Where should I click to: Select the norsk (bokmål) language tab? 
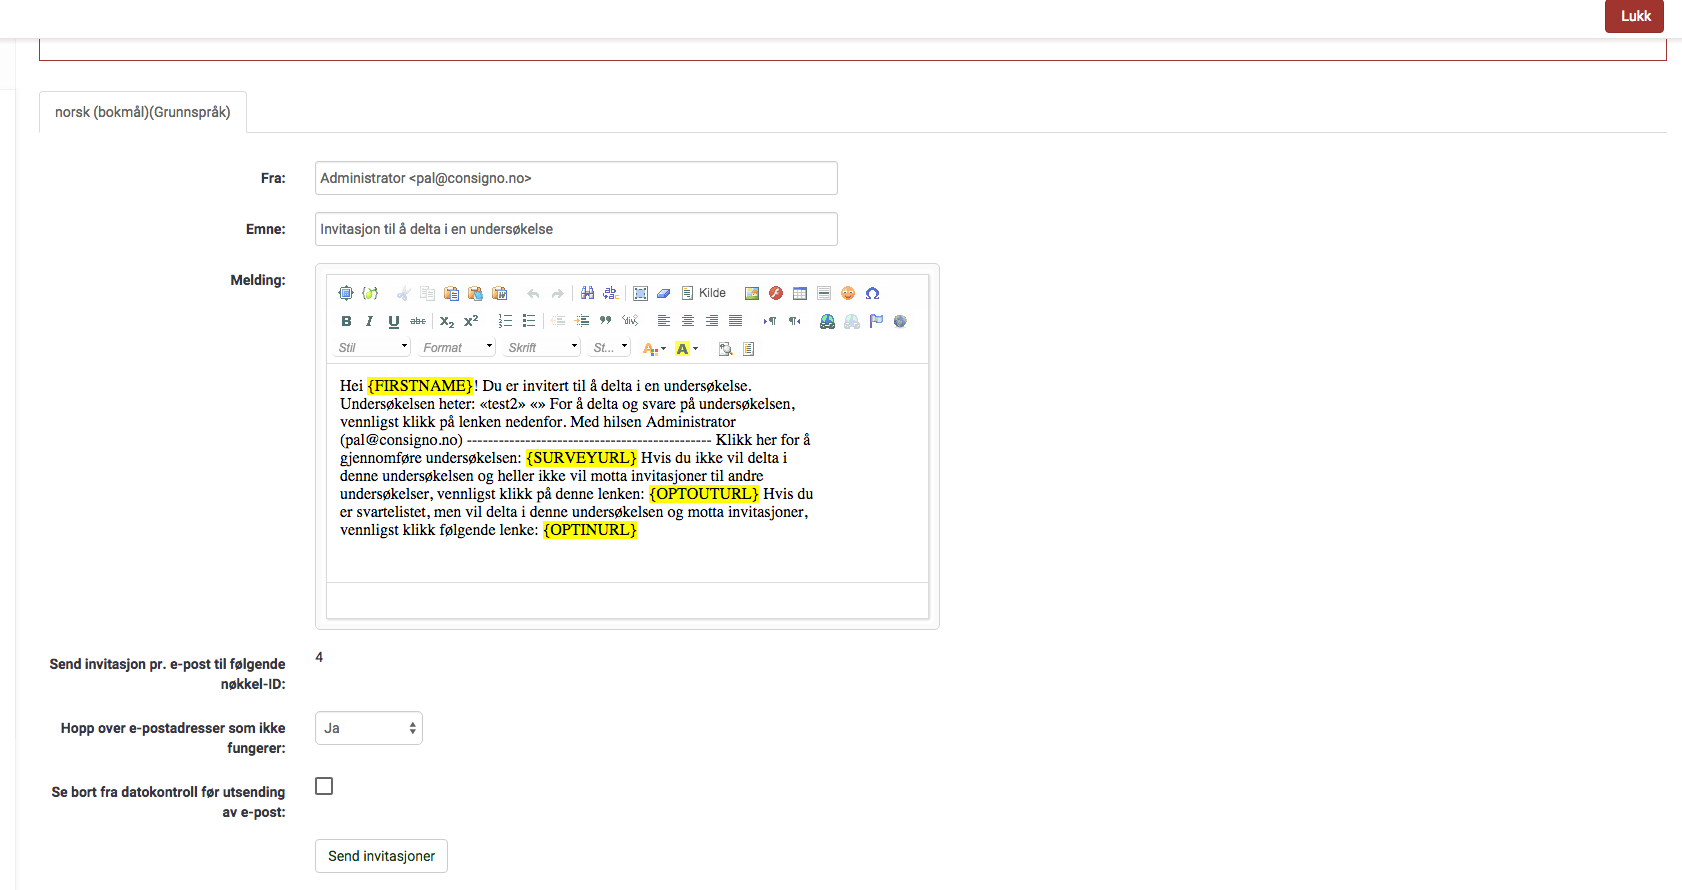tap(143, 112)
